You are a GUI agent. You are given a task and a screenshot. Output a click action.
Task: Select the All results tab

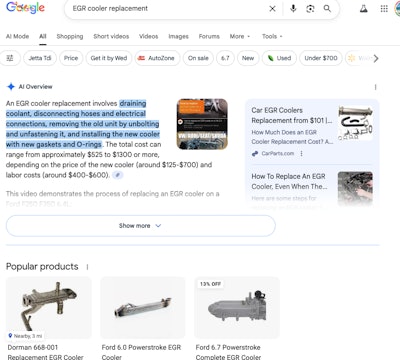click(43, 36)
